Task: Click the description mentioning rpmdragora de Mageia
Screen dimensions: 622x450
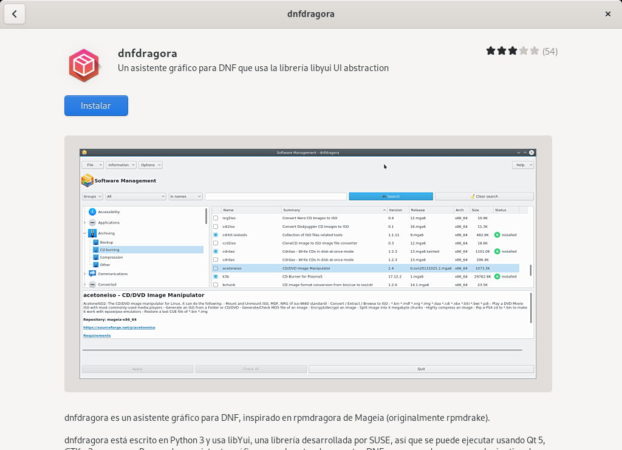Action: 277,418
